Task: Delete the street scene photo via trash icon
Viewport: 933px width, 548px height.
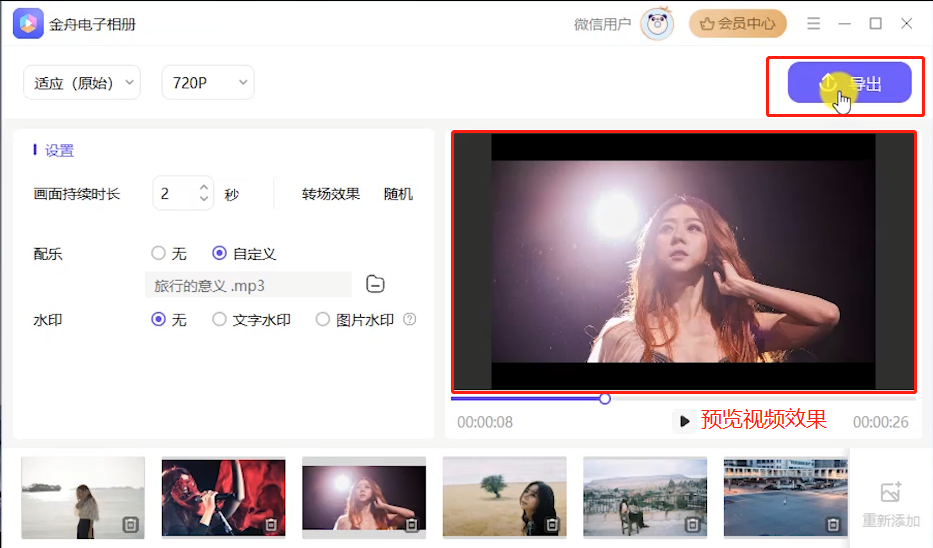Action: click(833, 524)
